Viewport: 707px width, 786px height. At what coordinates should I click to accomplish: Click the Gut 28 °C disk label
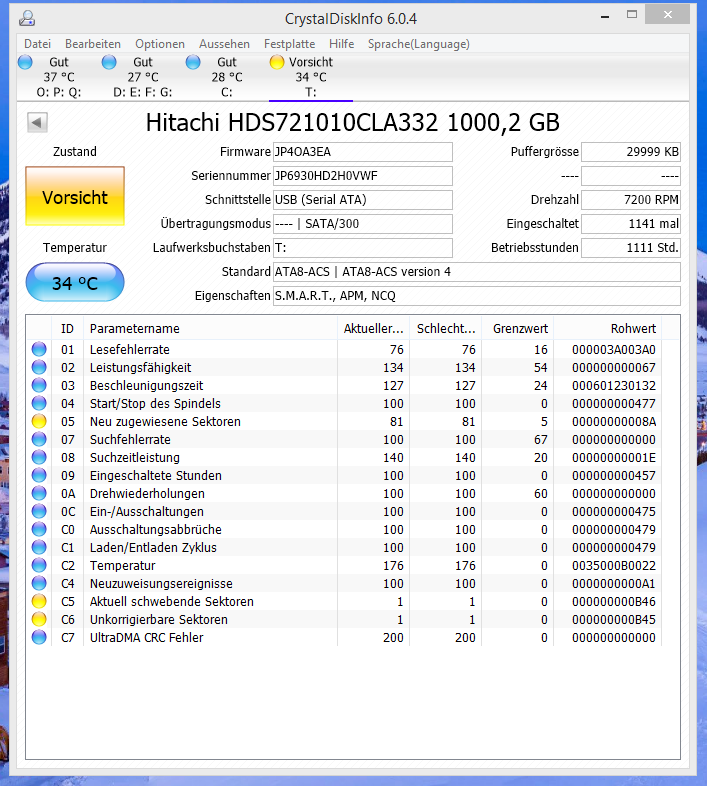[227, 70]
